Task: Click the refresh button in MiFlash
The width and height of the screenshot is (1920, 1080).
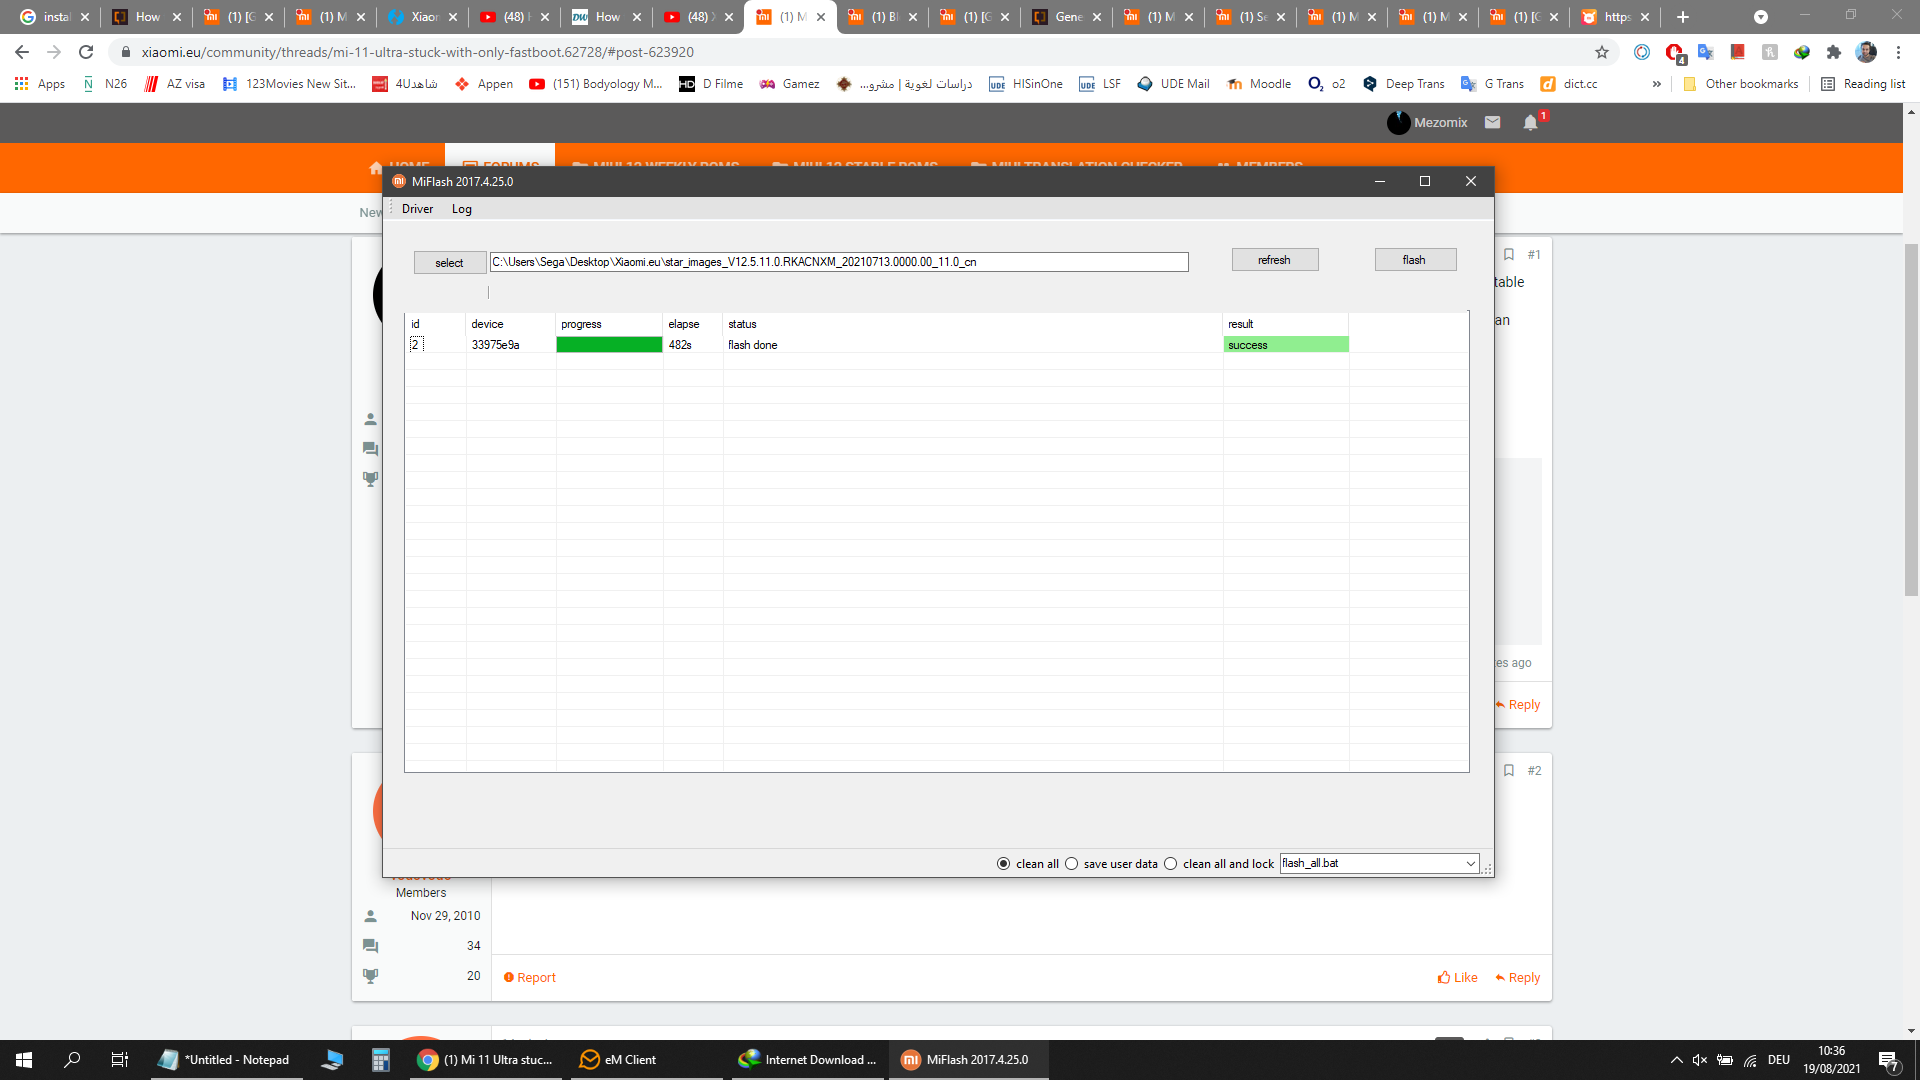Action: click(x=1275, y=260)
